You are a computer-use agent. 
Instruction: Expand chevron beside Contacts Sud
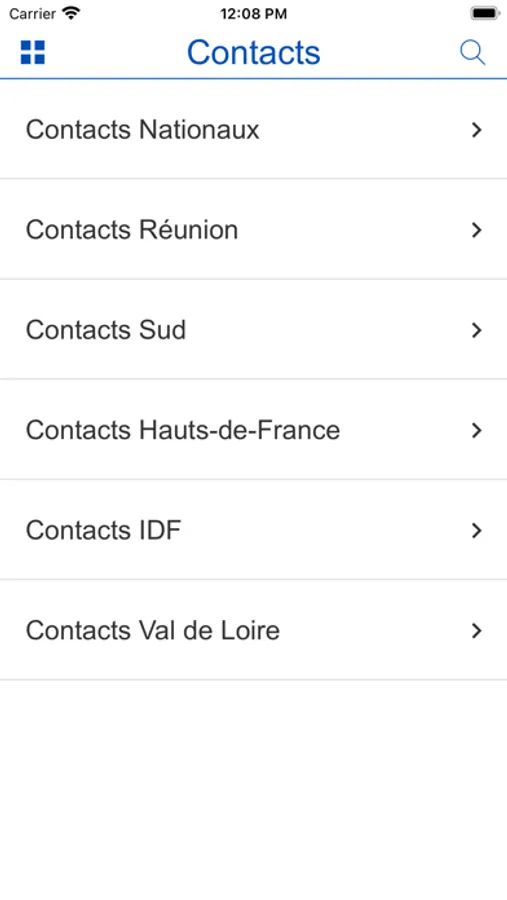tap(476, 330)
